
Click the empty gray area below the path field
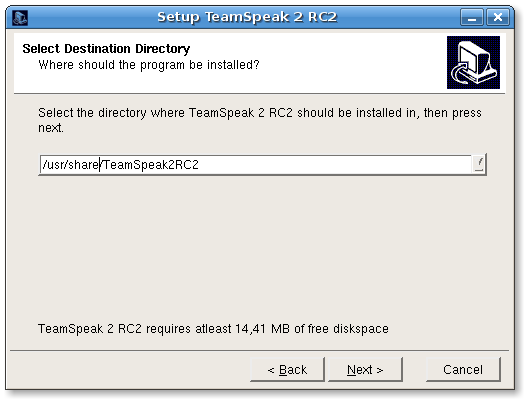click(x=261, y=247)
